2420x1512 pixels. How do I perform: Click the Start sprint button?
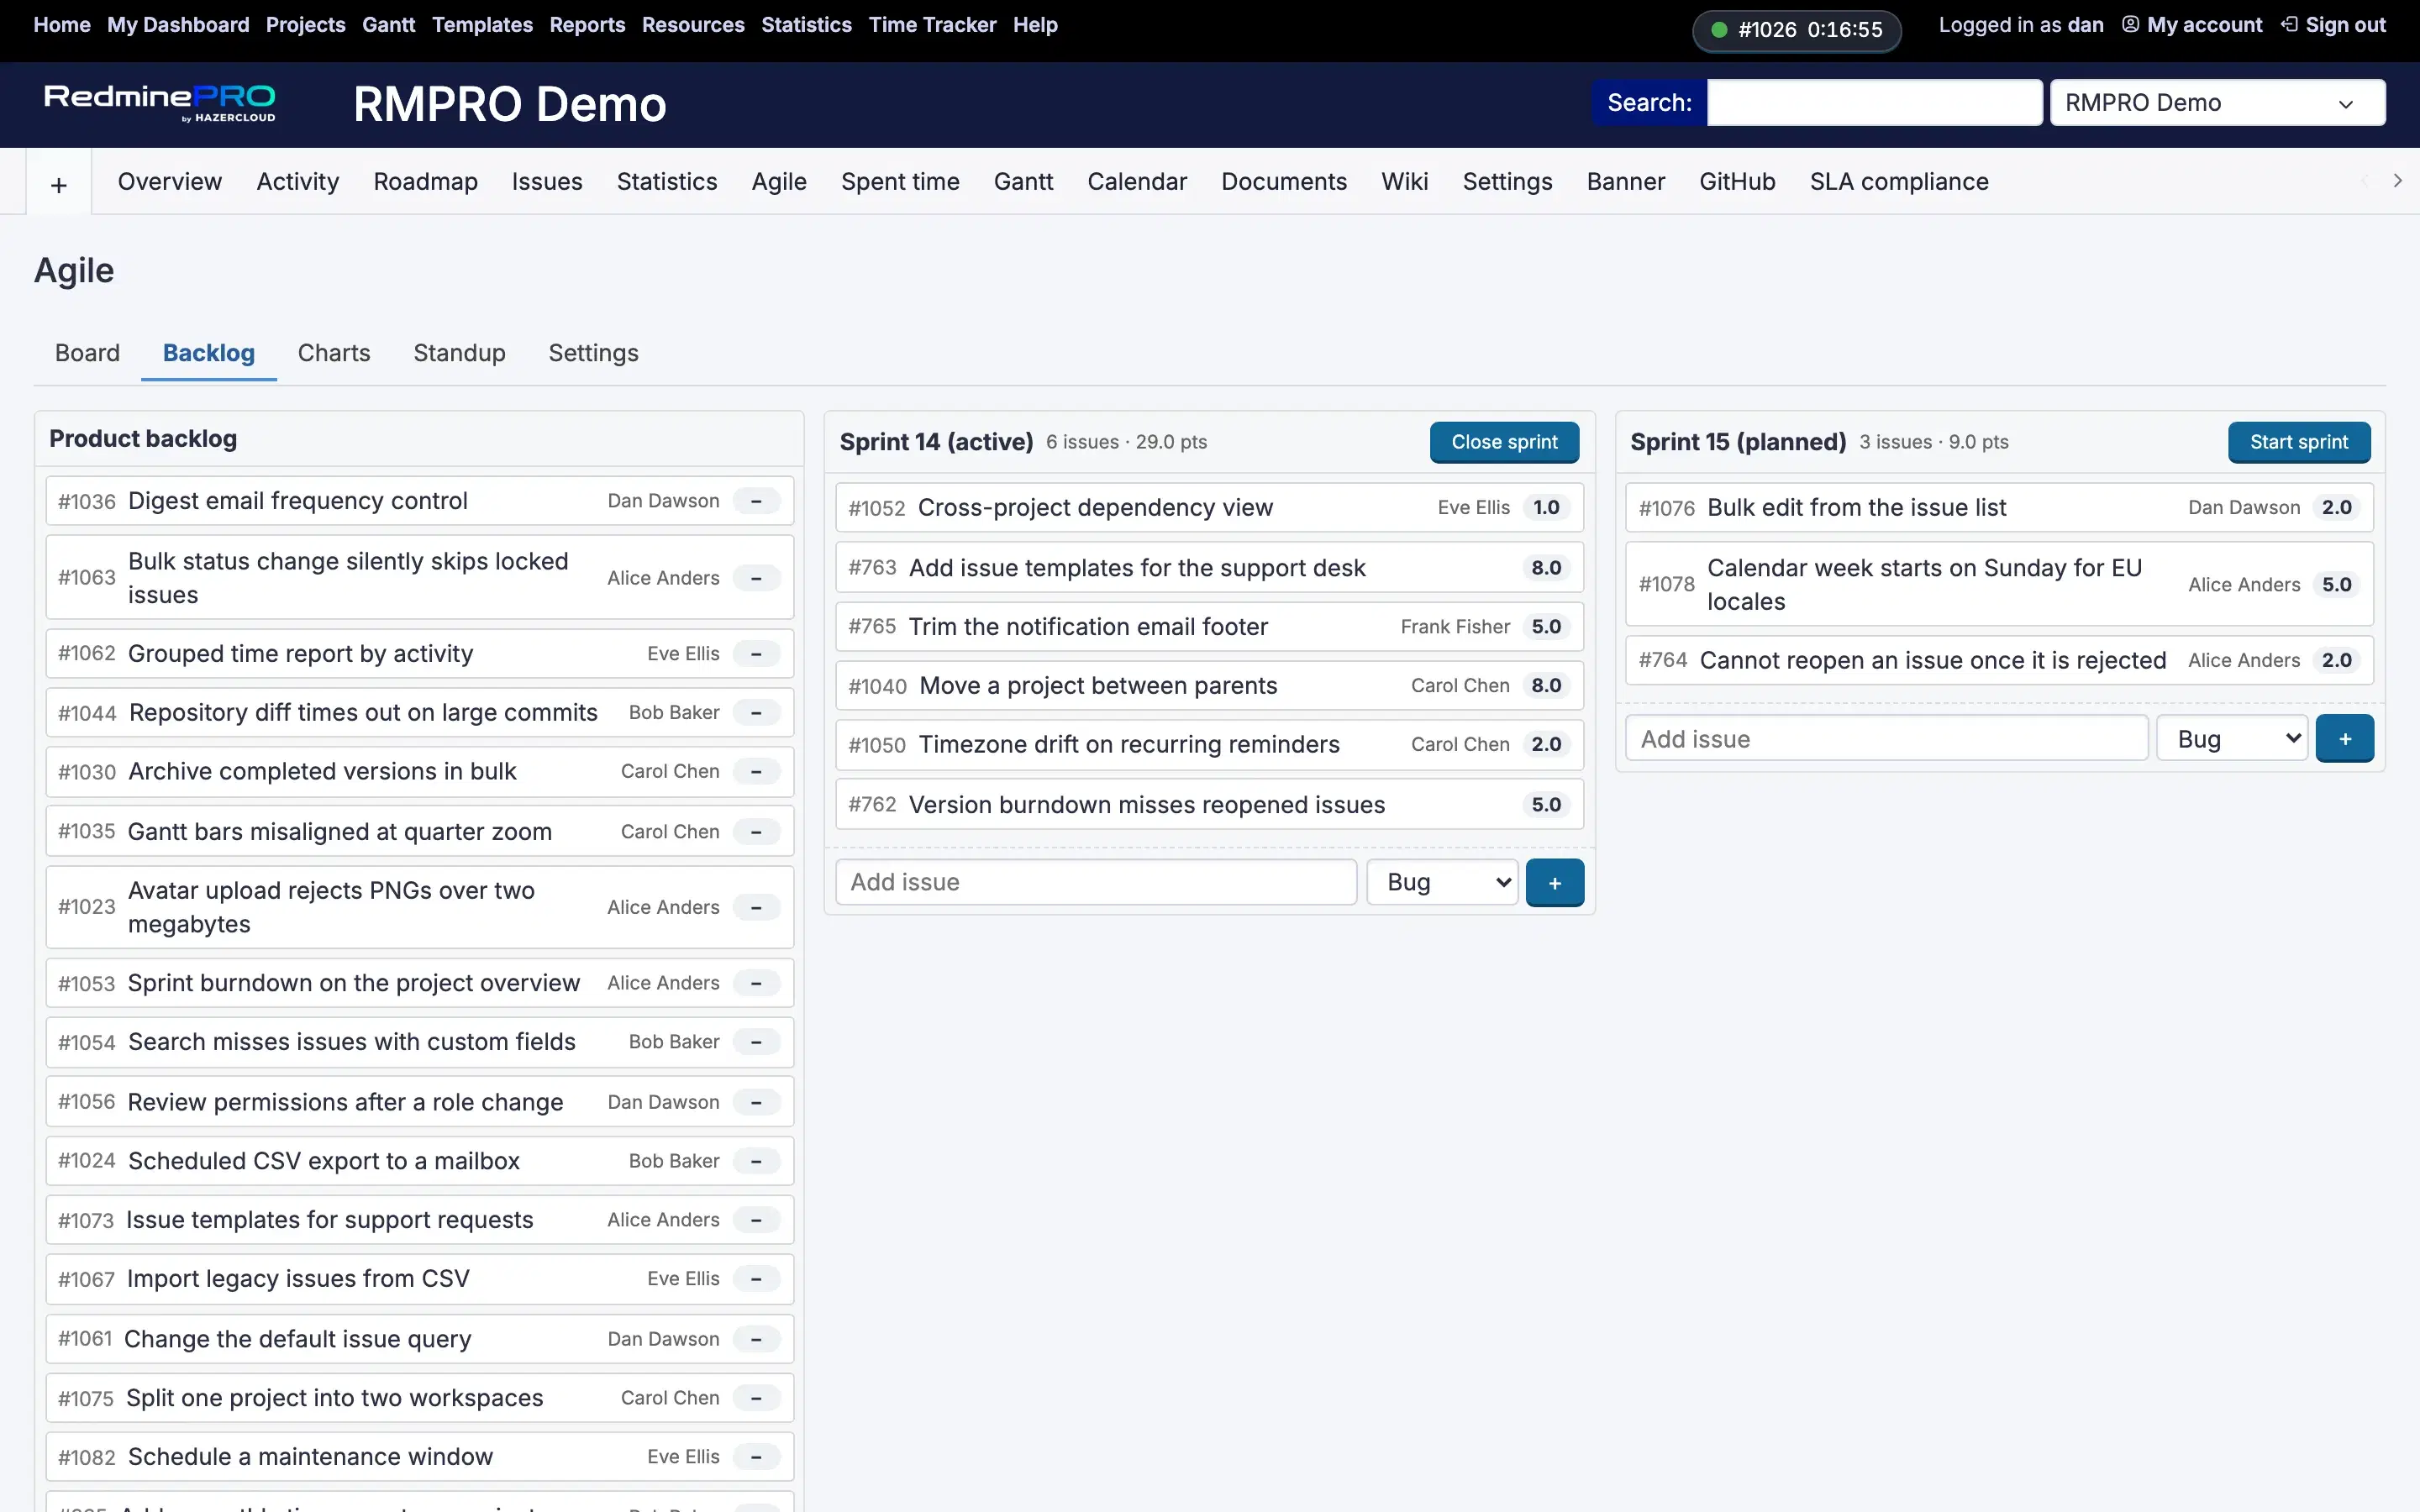[x=2299, y=442]
